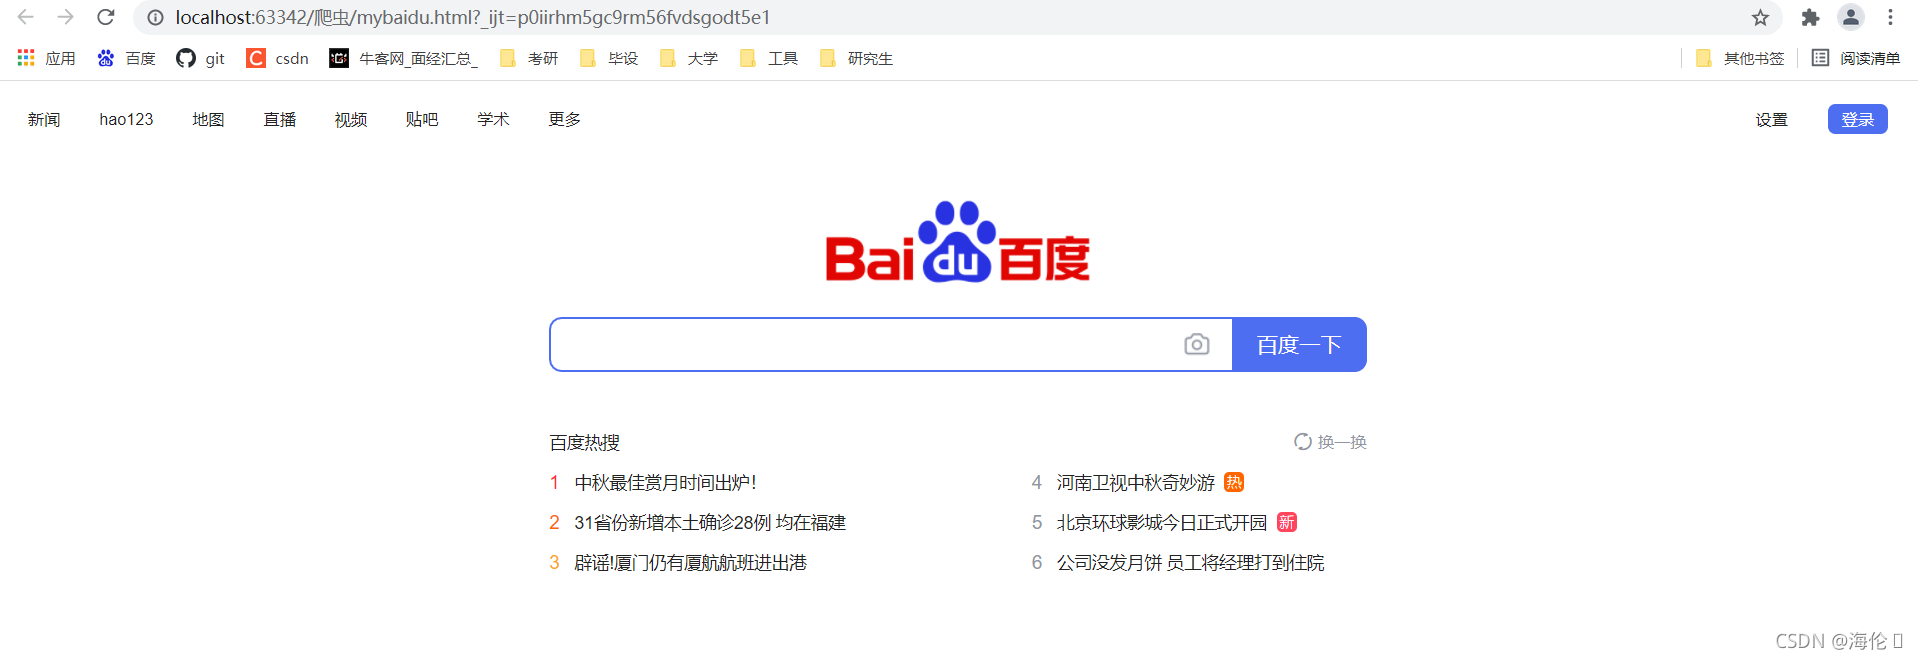
Task: Click the 登录 login button
Action: tap(1857, 119)
